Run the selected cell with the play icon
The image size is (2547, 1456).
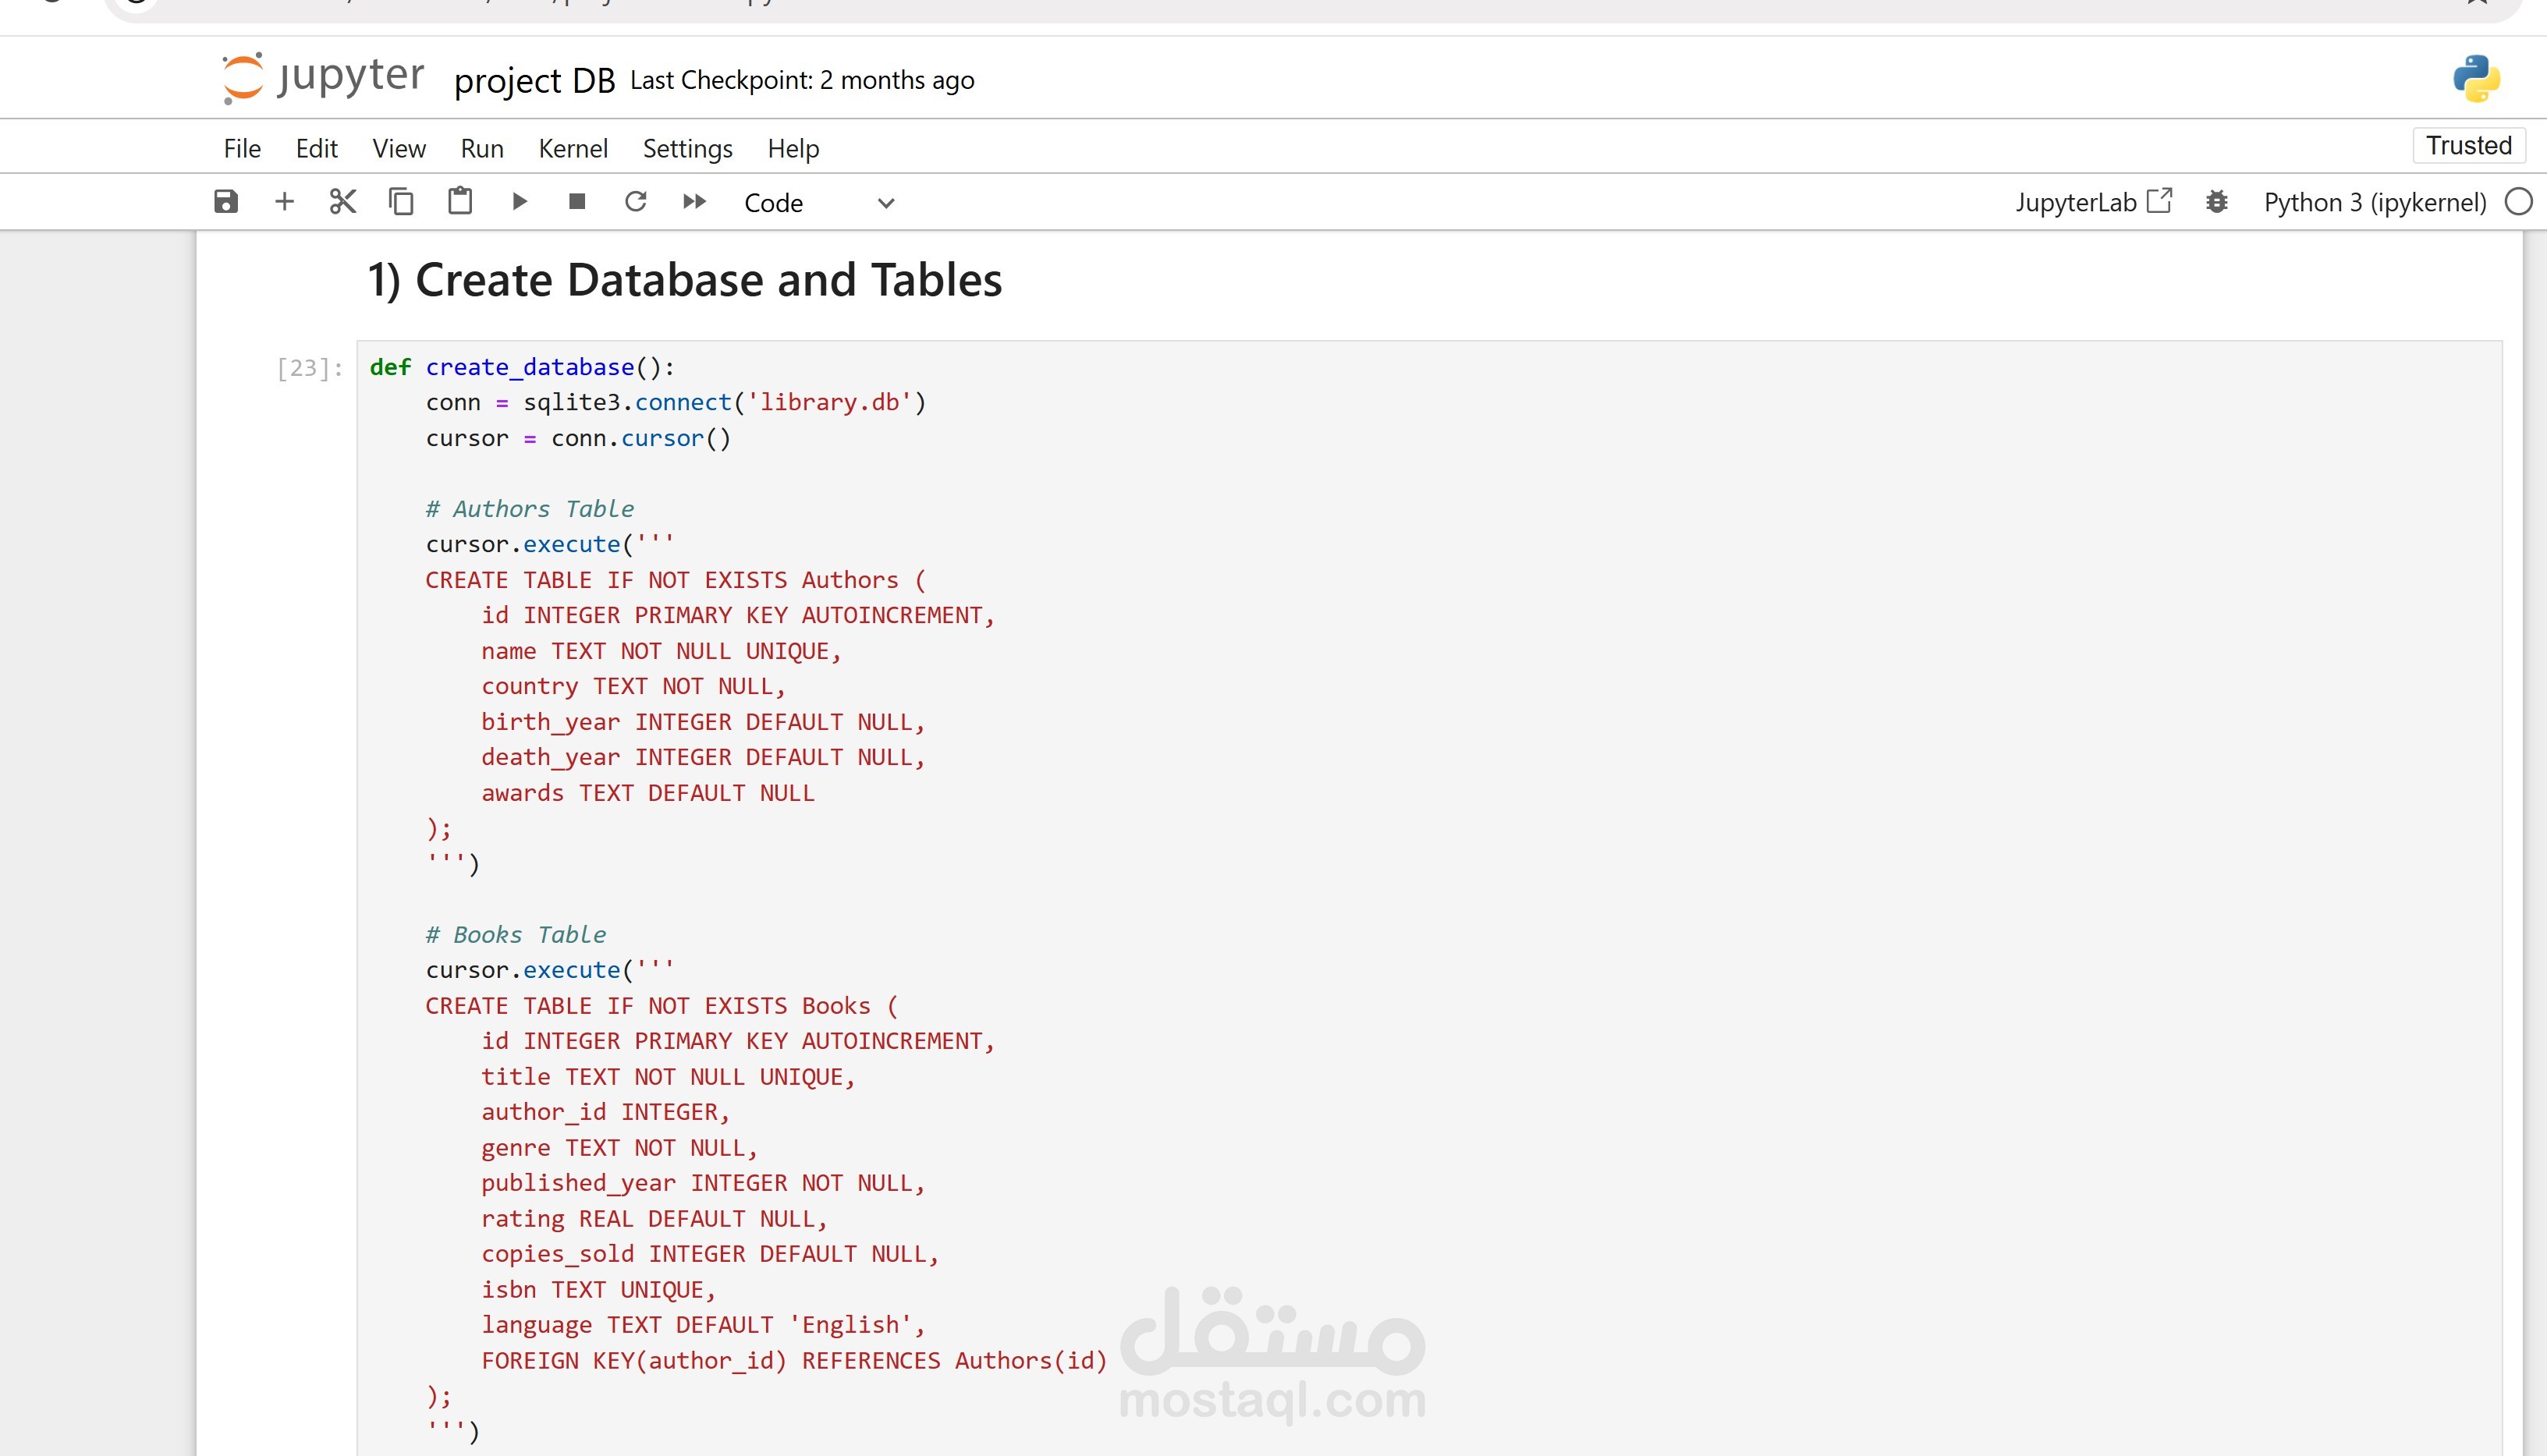(519, 202)
